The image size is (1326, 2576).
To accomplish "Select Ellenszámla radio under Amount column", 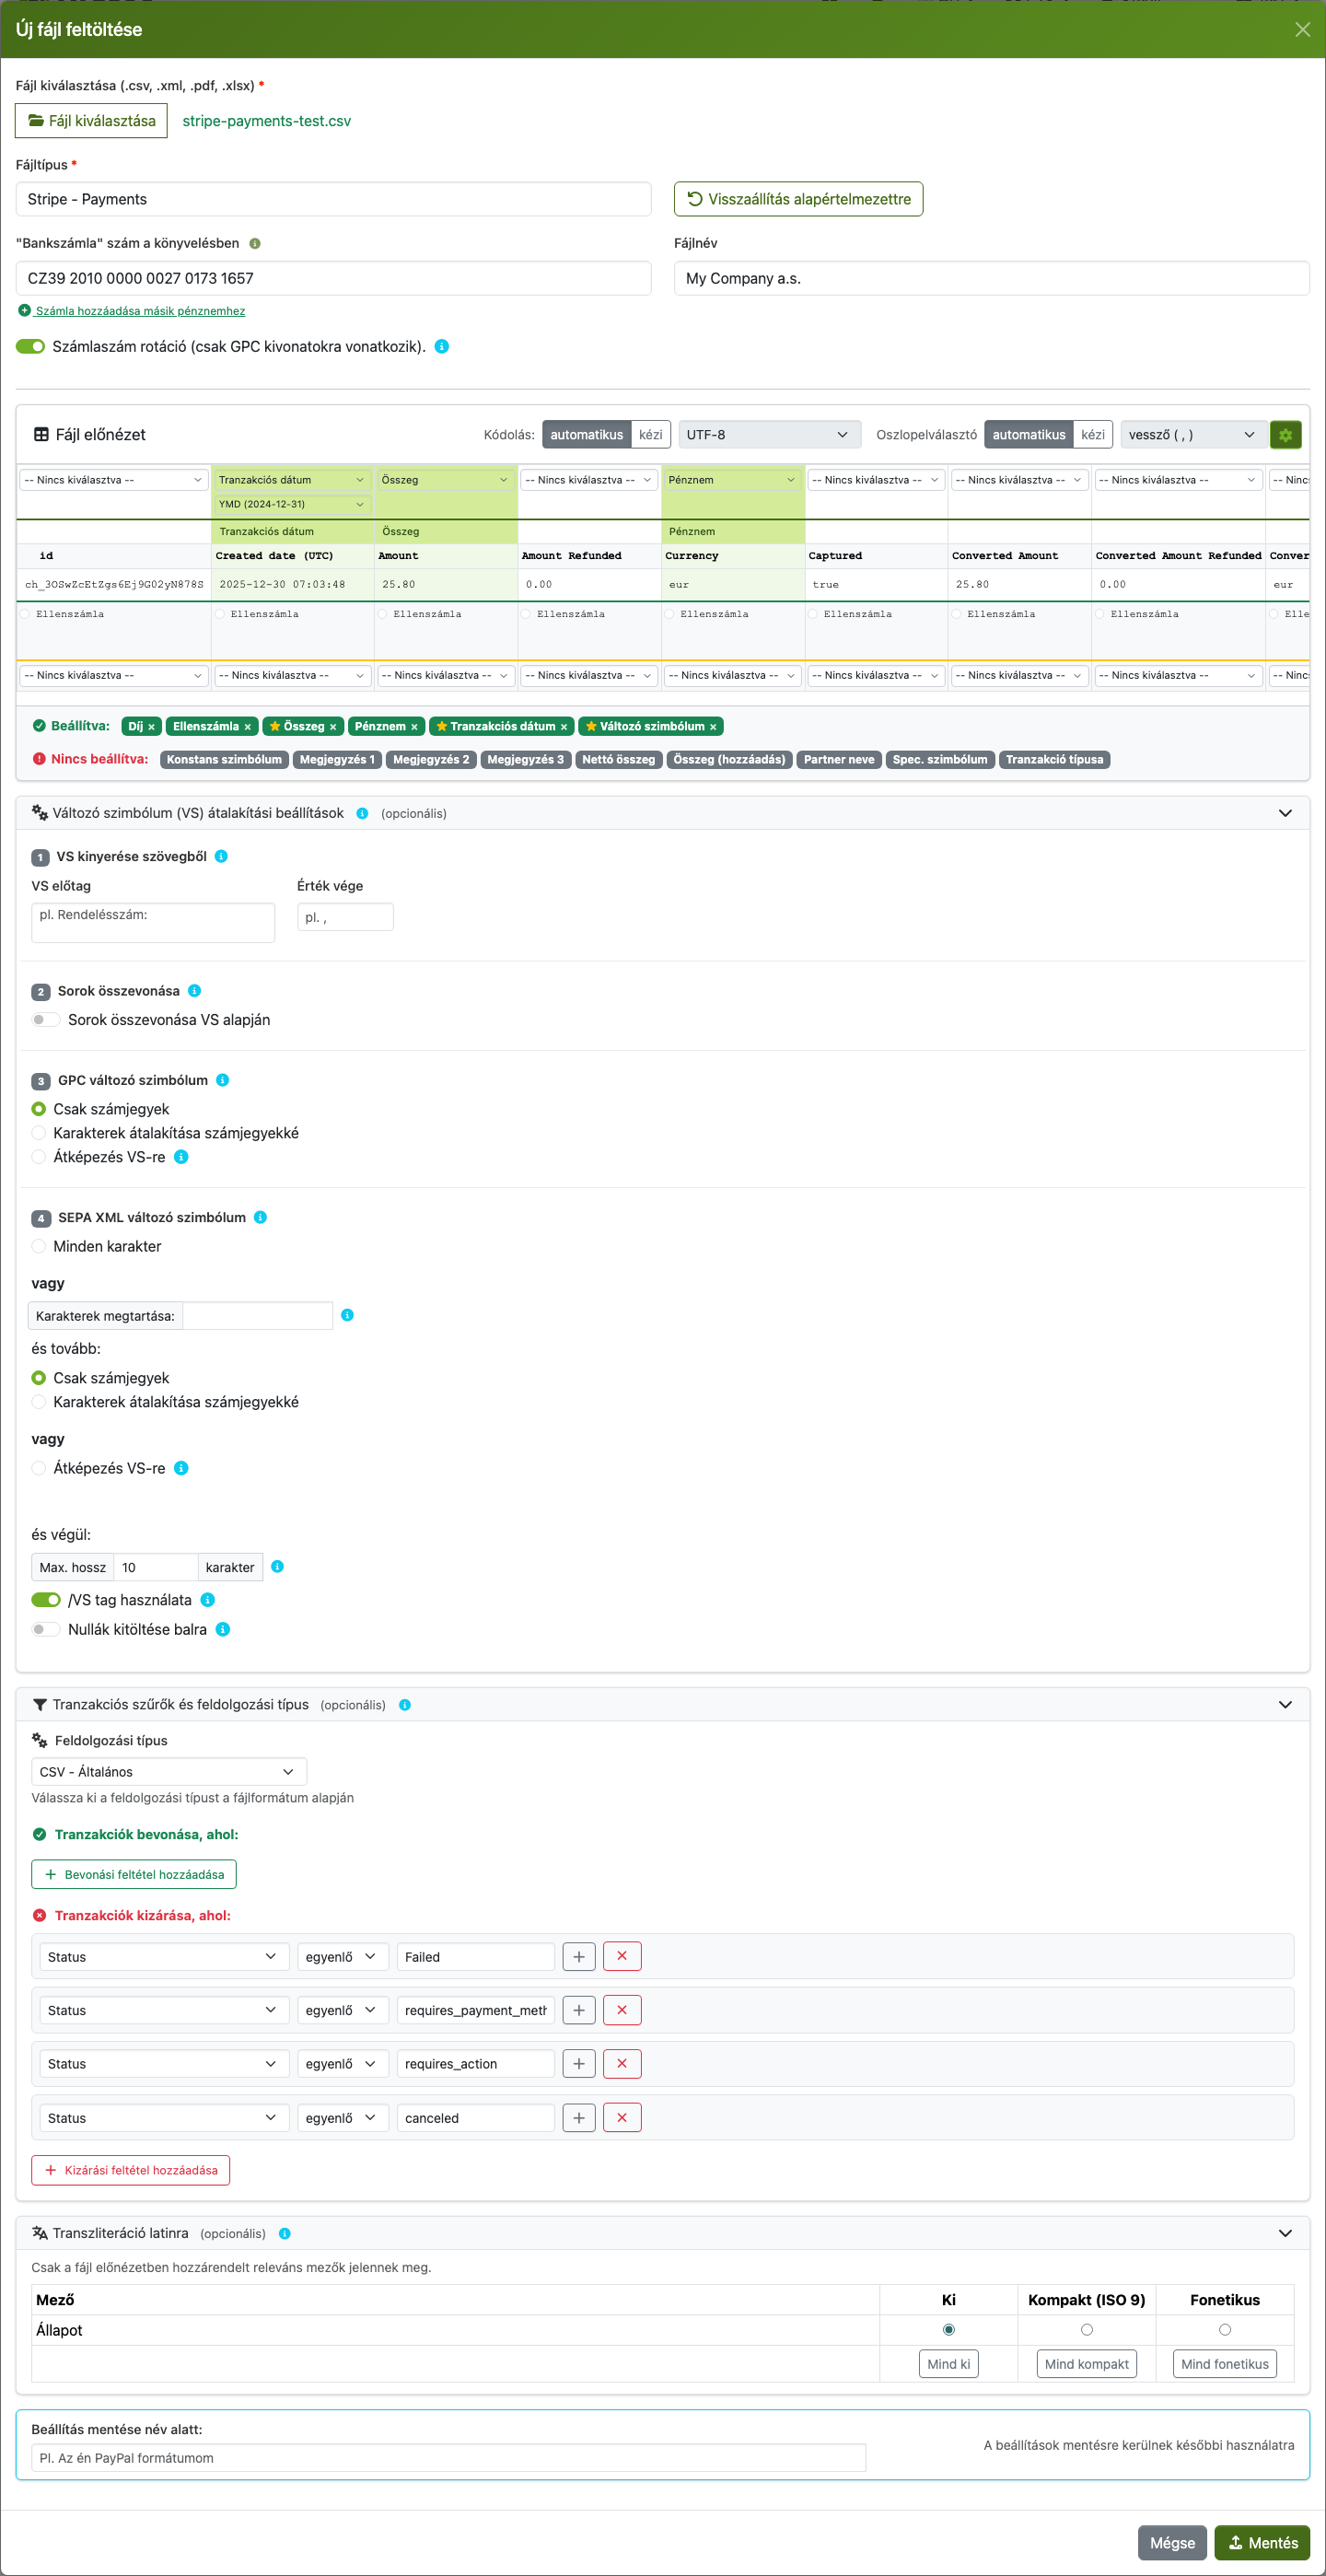I will coord(383,614).
